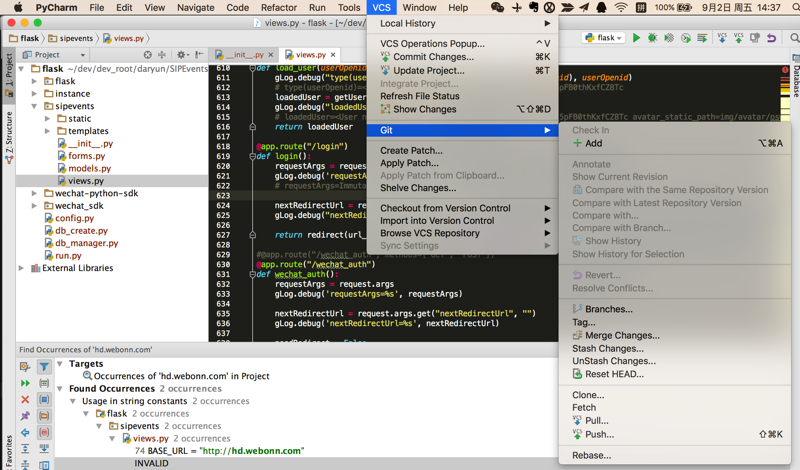The image size is (800, 470).
Task: Expand the wechat-python-sdk folder
Action: (x=35, y=193)
